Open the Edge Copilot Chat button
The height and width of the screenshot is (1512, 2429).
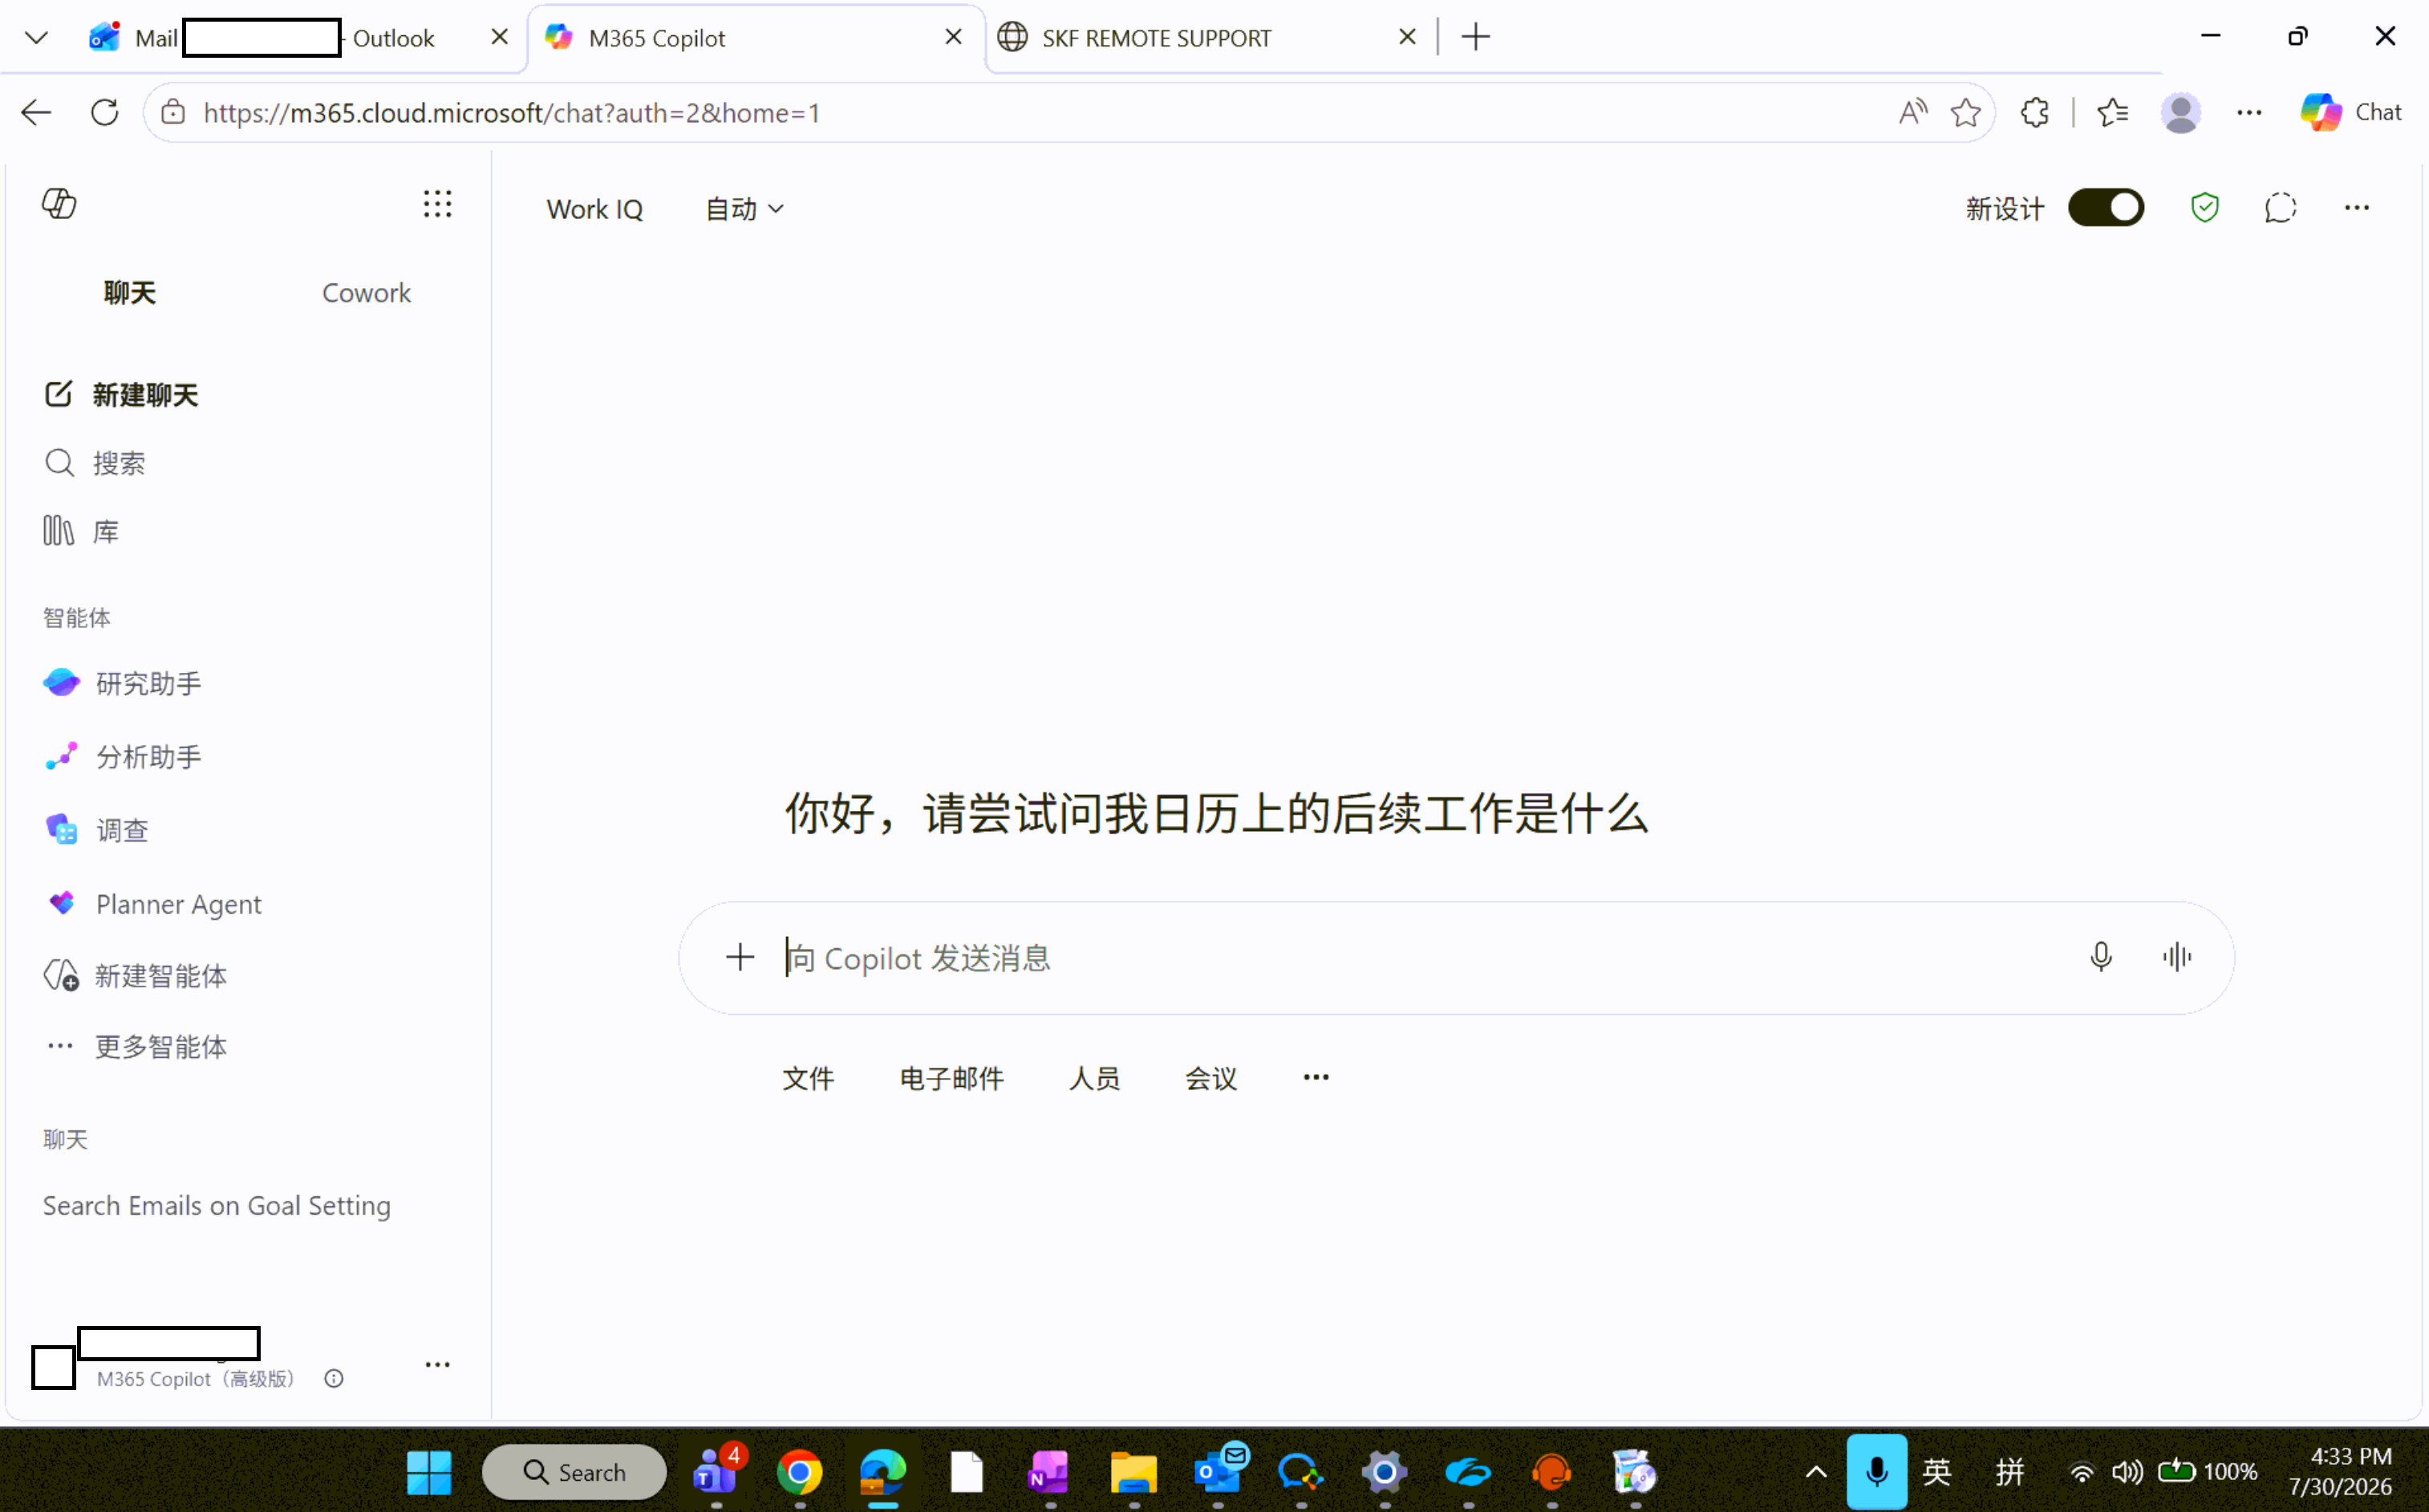[2350, 112]
